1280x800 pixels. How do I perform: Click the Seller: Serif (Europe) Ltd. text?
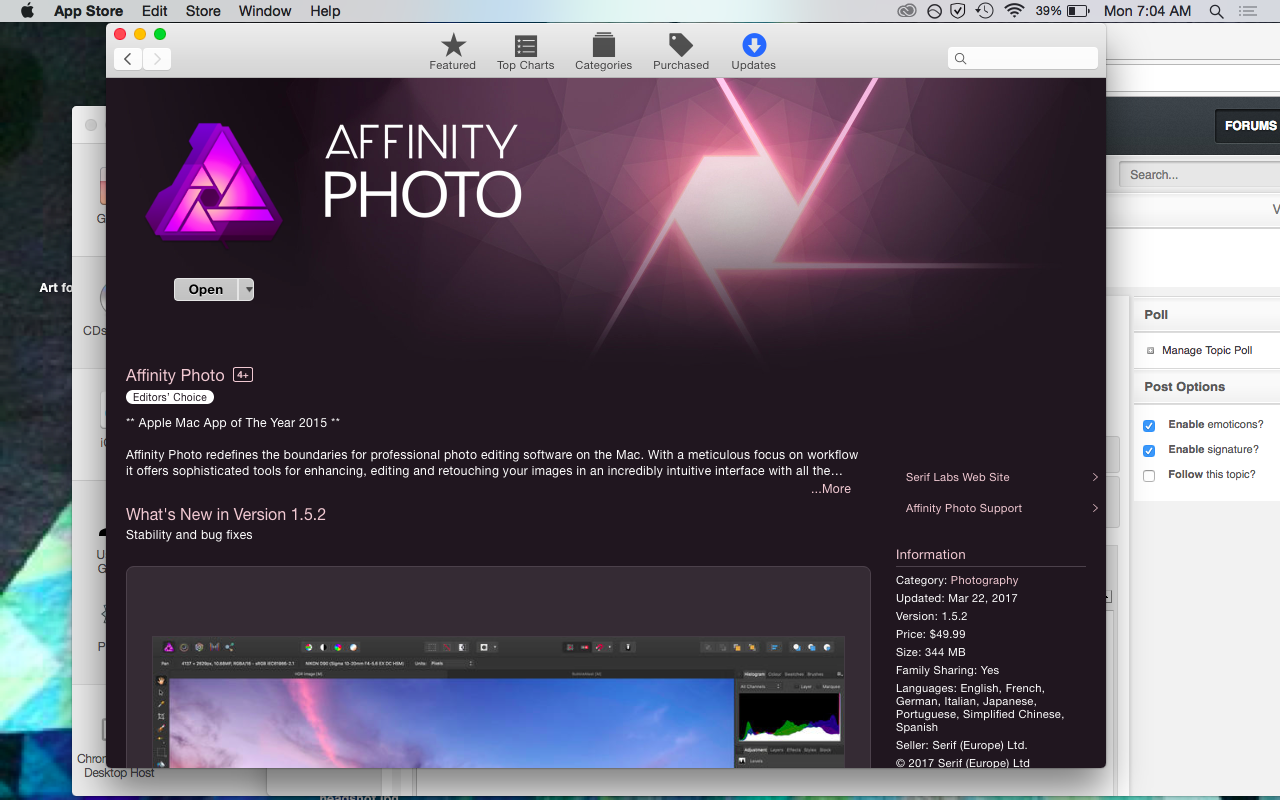[962, 745]
